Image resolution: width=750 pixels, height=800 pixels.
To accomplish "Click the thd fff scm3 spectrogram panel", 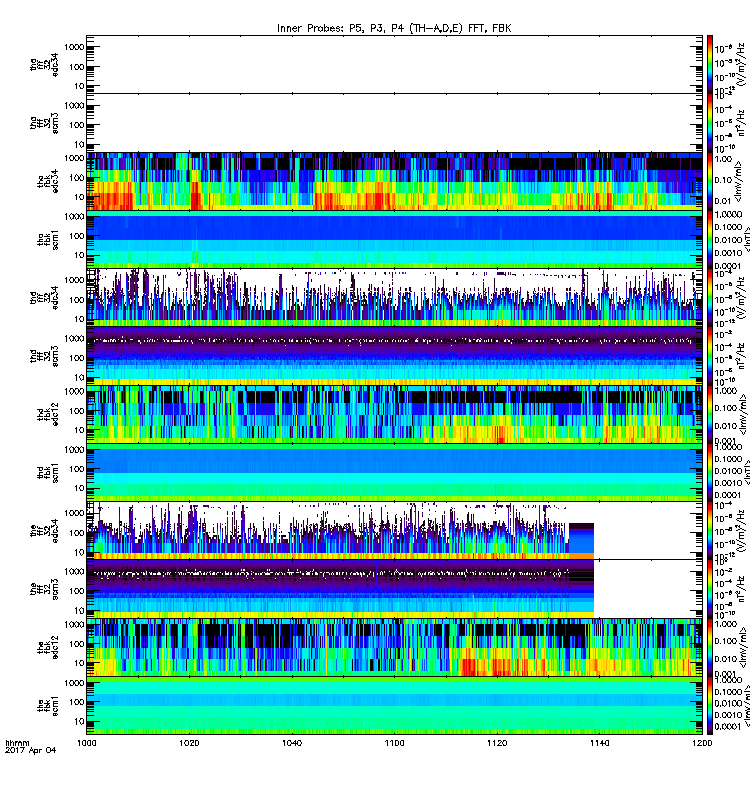I will (394, 356).
